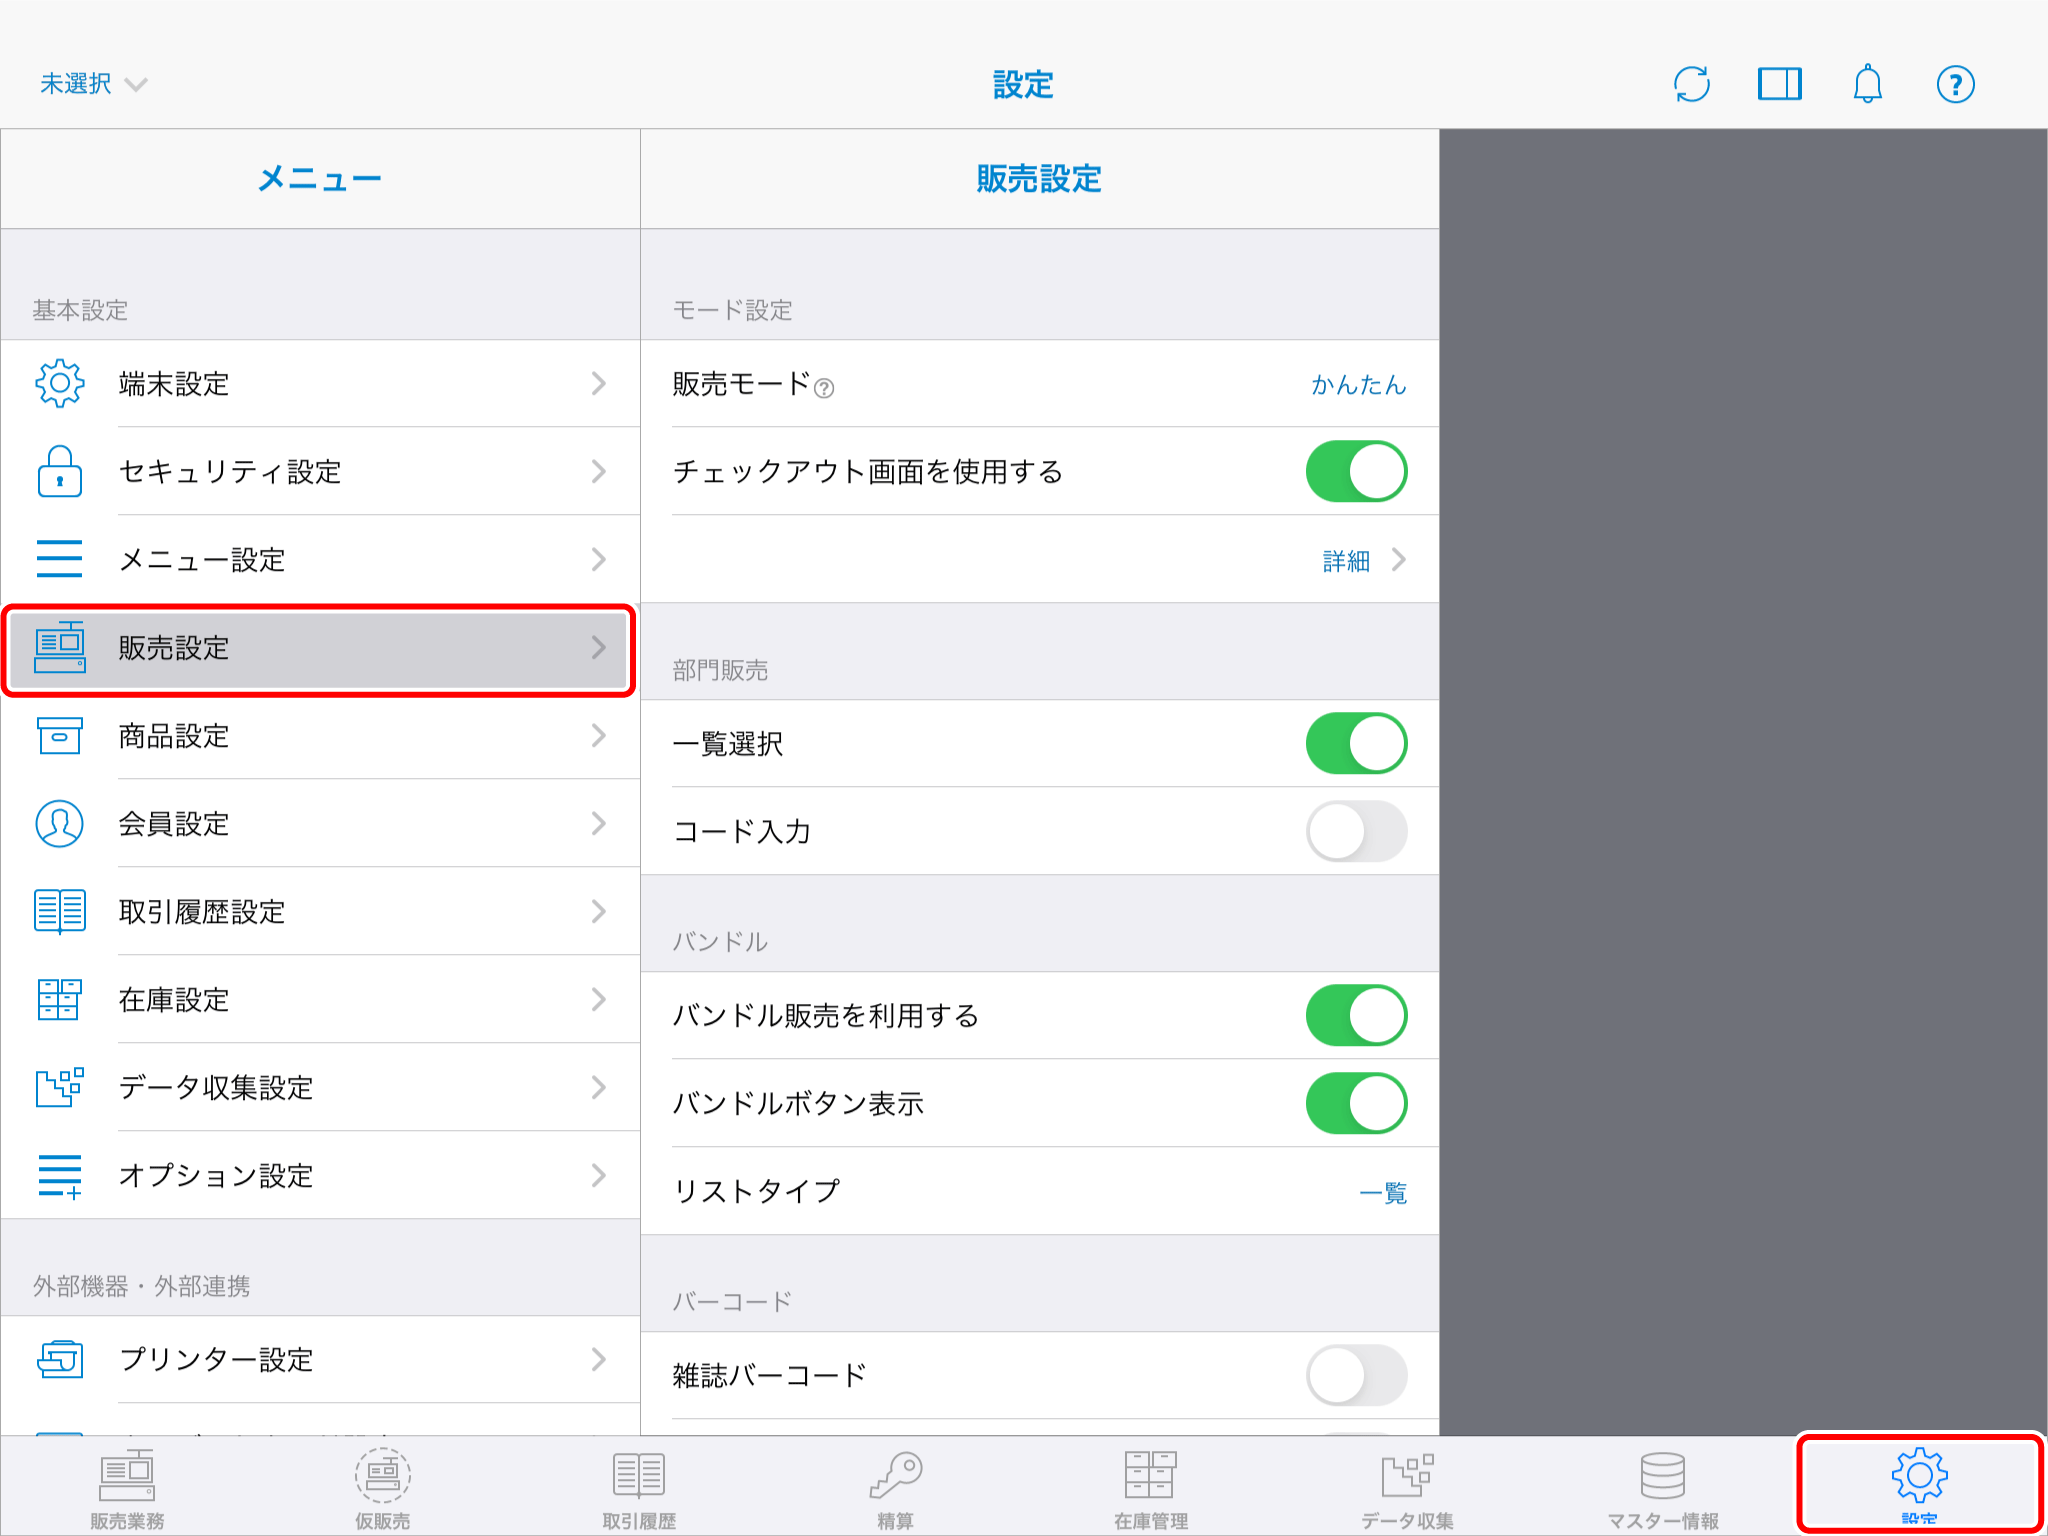Enable コード入力 switch

1356,831
